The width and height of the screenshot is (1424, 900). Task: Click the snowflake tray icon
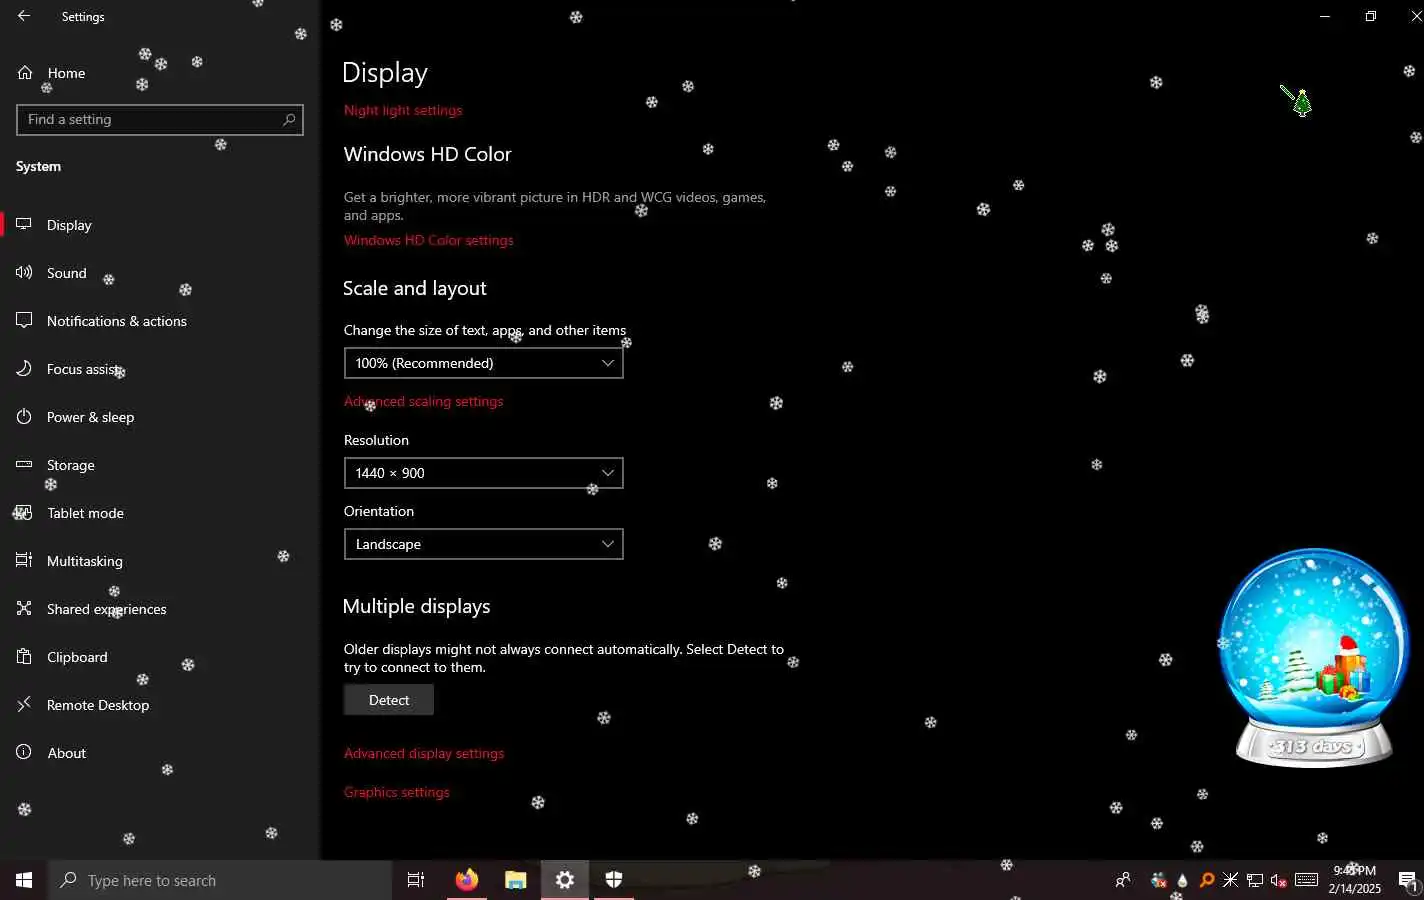coord(1231,880)
